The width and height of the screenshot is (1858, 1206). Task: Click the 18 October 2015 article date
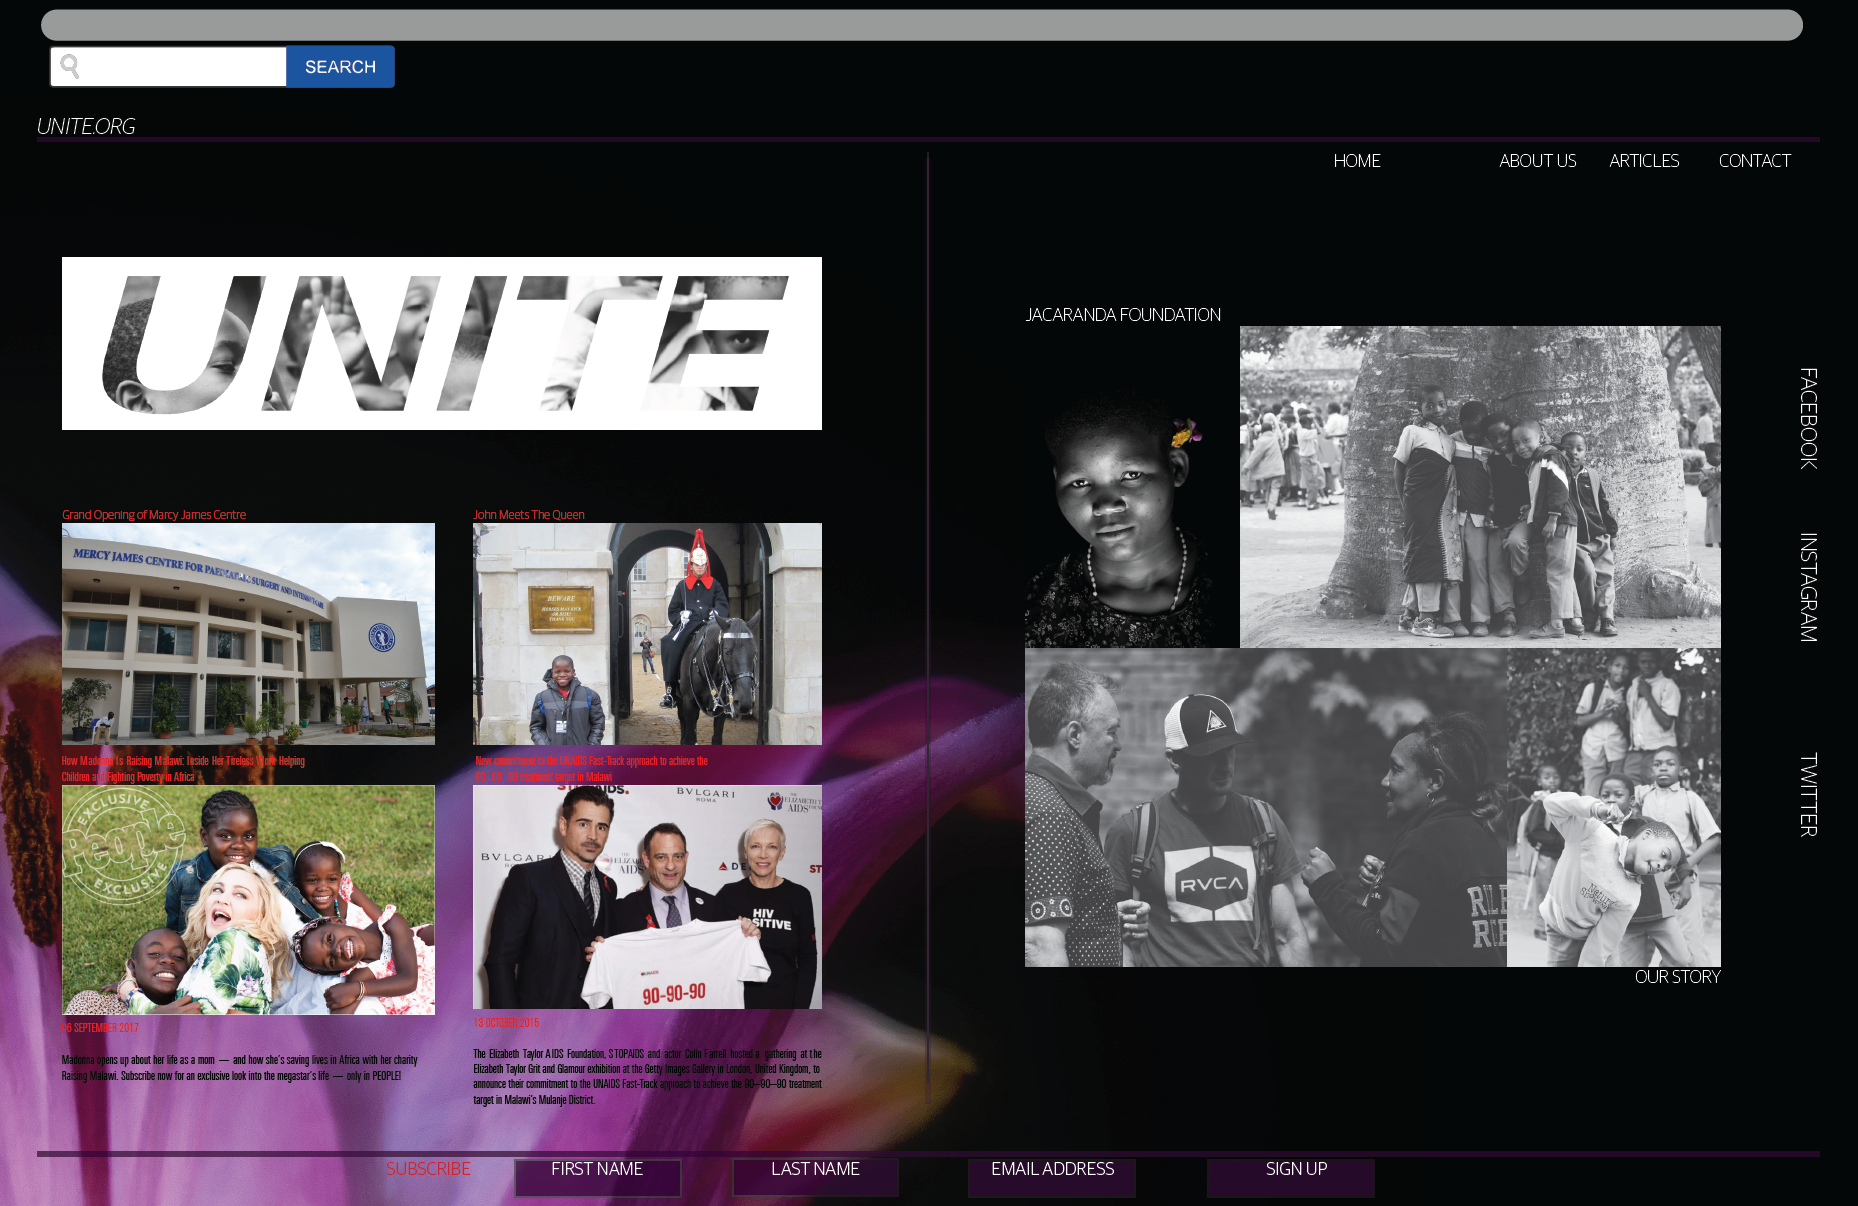click(506, 1023)
